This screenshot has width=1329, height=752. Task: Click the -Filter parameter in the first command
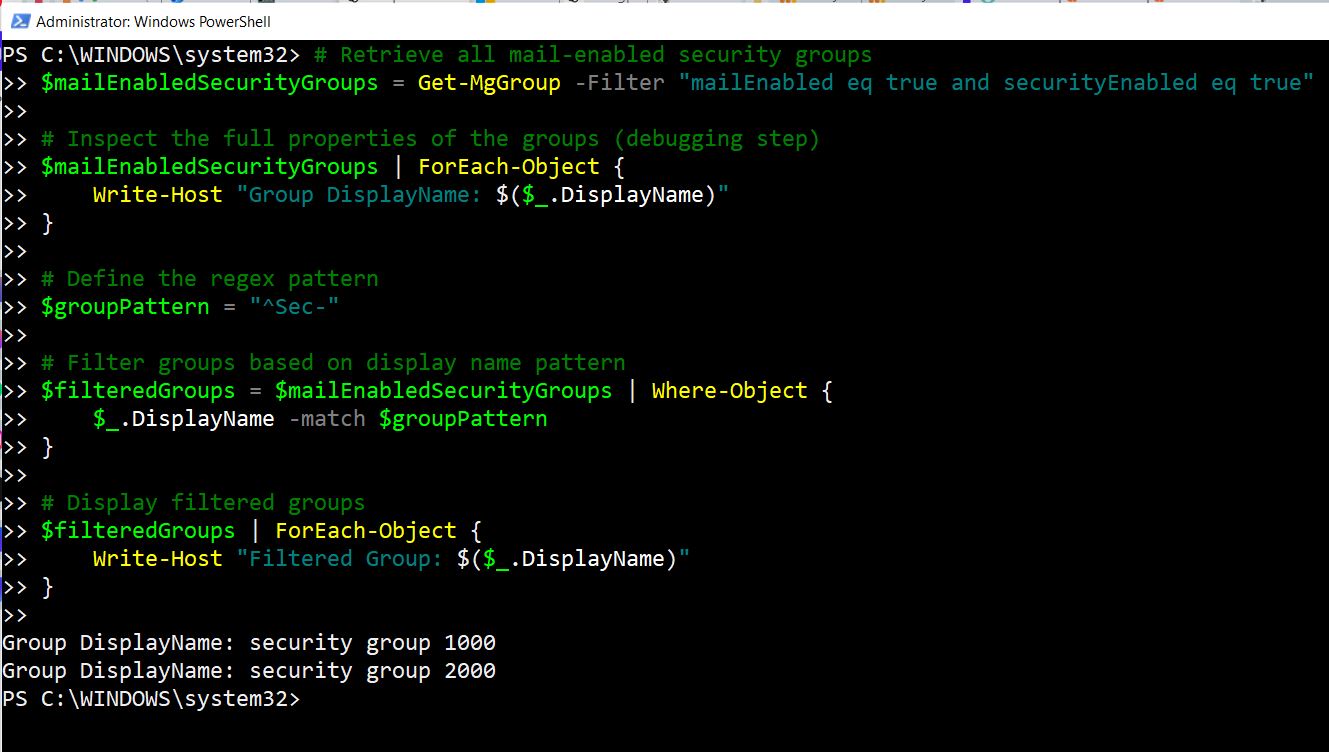[620, 83]
